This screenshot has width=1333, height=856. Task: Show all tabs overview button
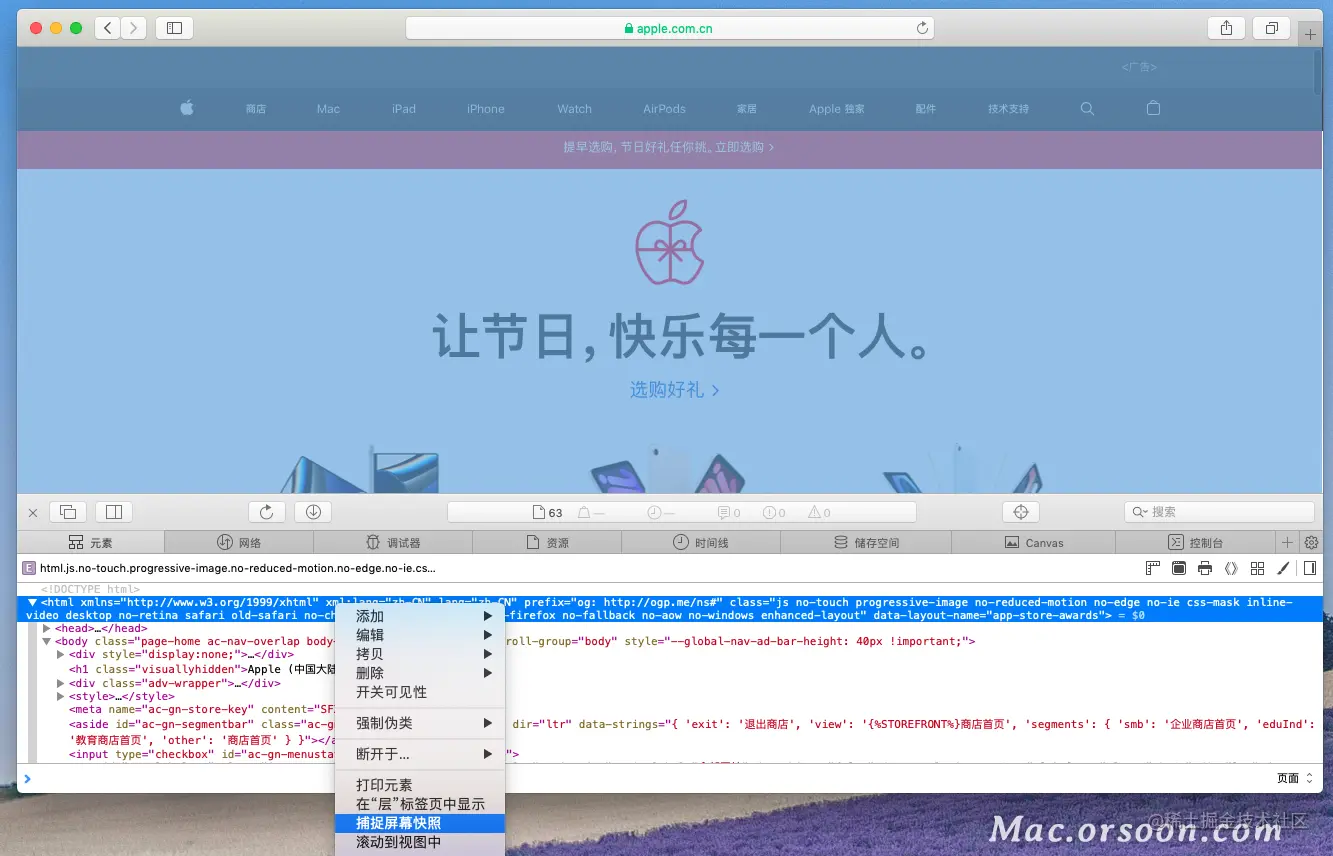coord(1272,28)
